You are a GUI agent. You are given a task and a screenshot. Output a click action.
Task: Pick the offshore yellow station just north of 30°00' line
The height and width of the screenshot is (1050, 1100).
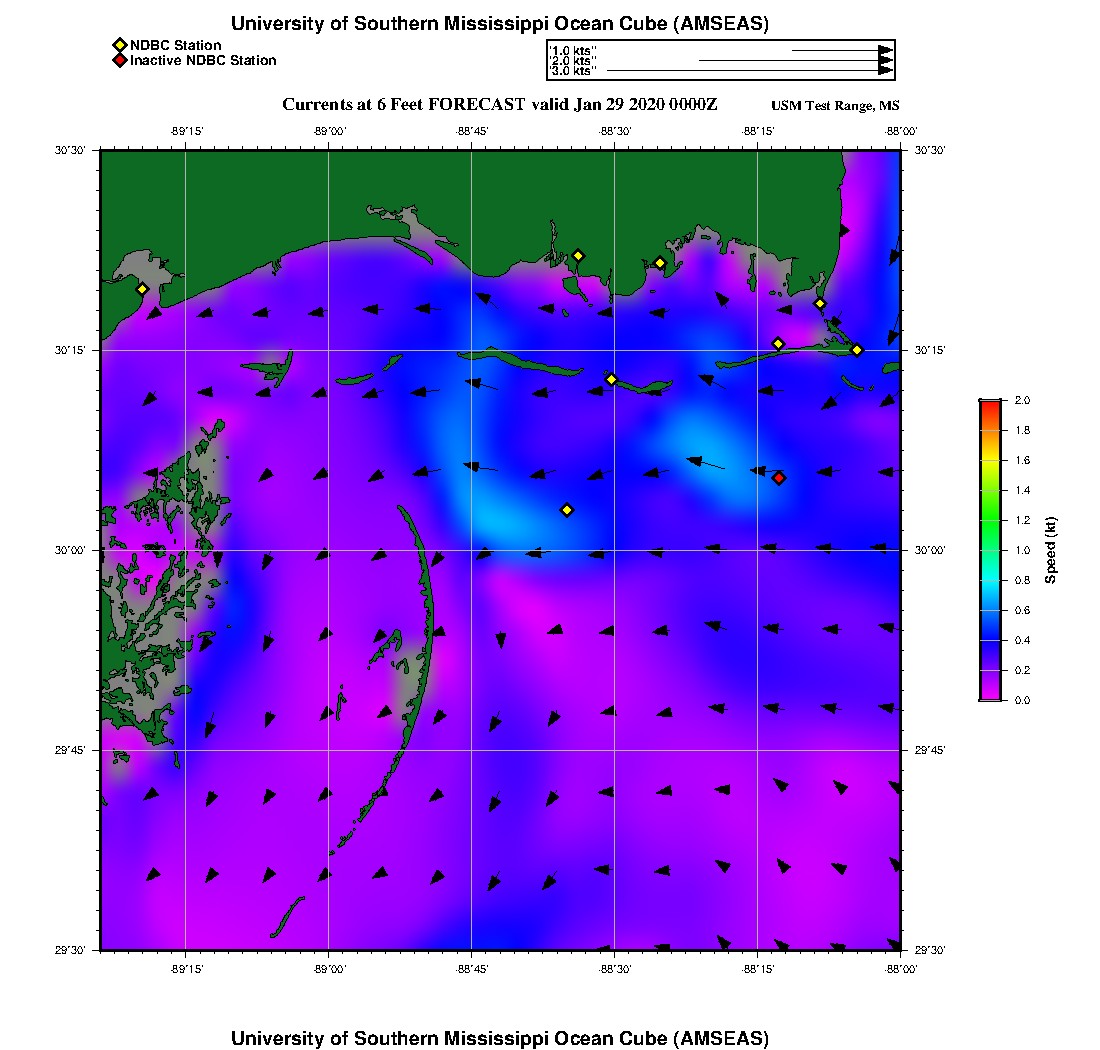(567, 510)
